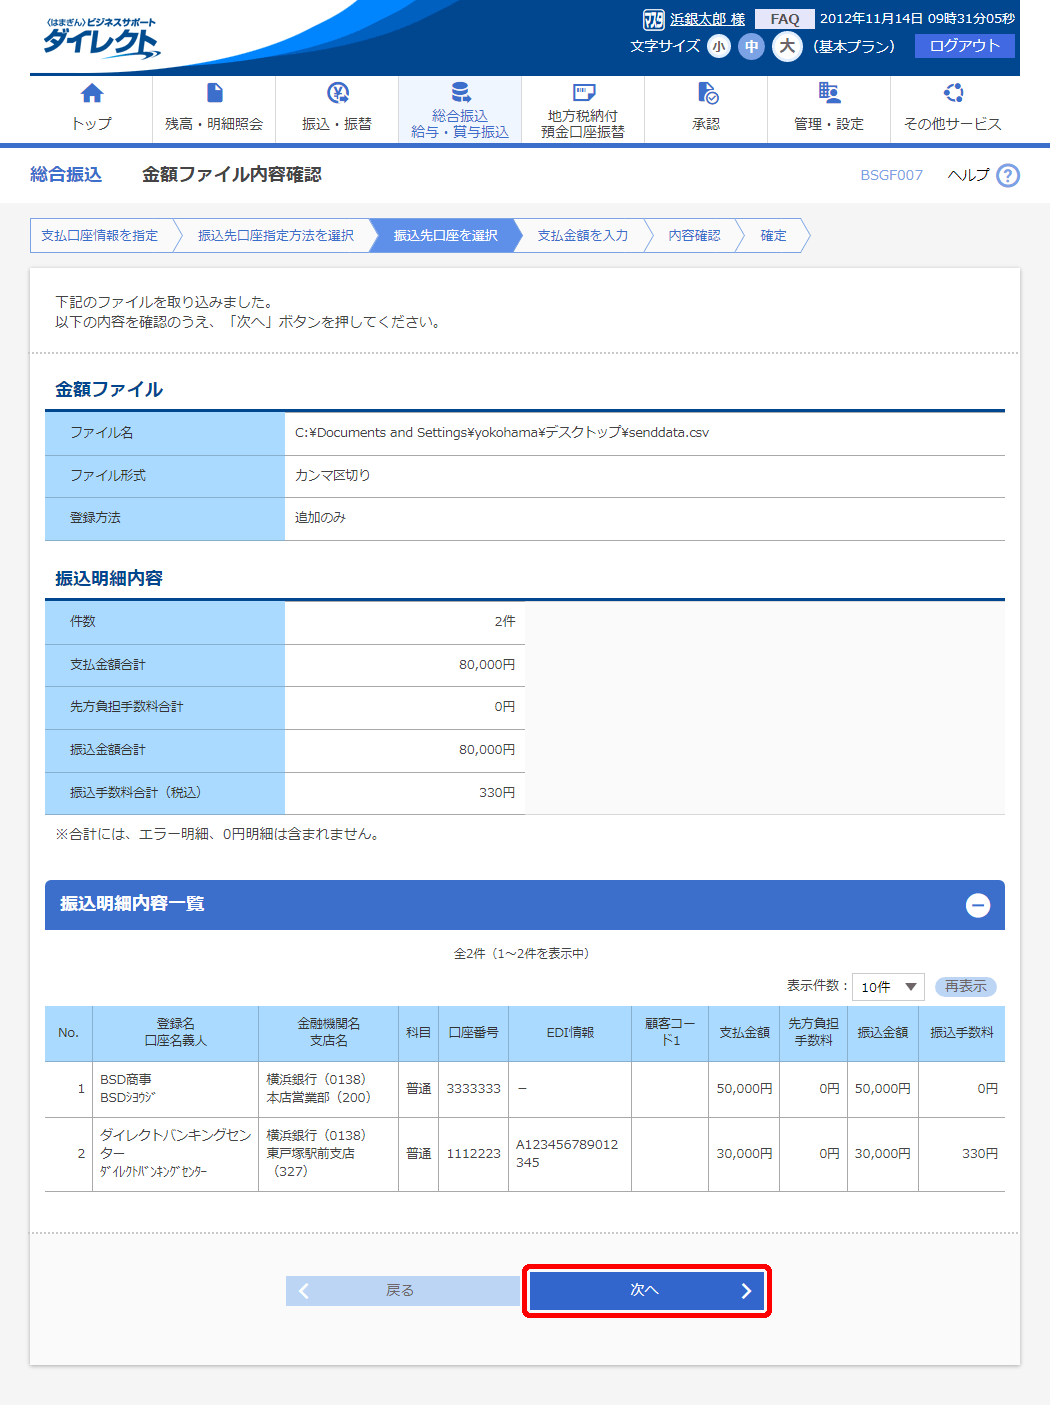This screenshot has height=1405, width=1050.
Task: Click 地方税納付 預金口座振替 icon
Action: pos(583,93)
